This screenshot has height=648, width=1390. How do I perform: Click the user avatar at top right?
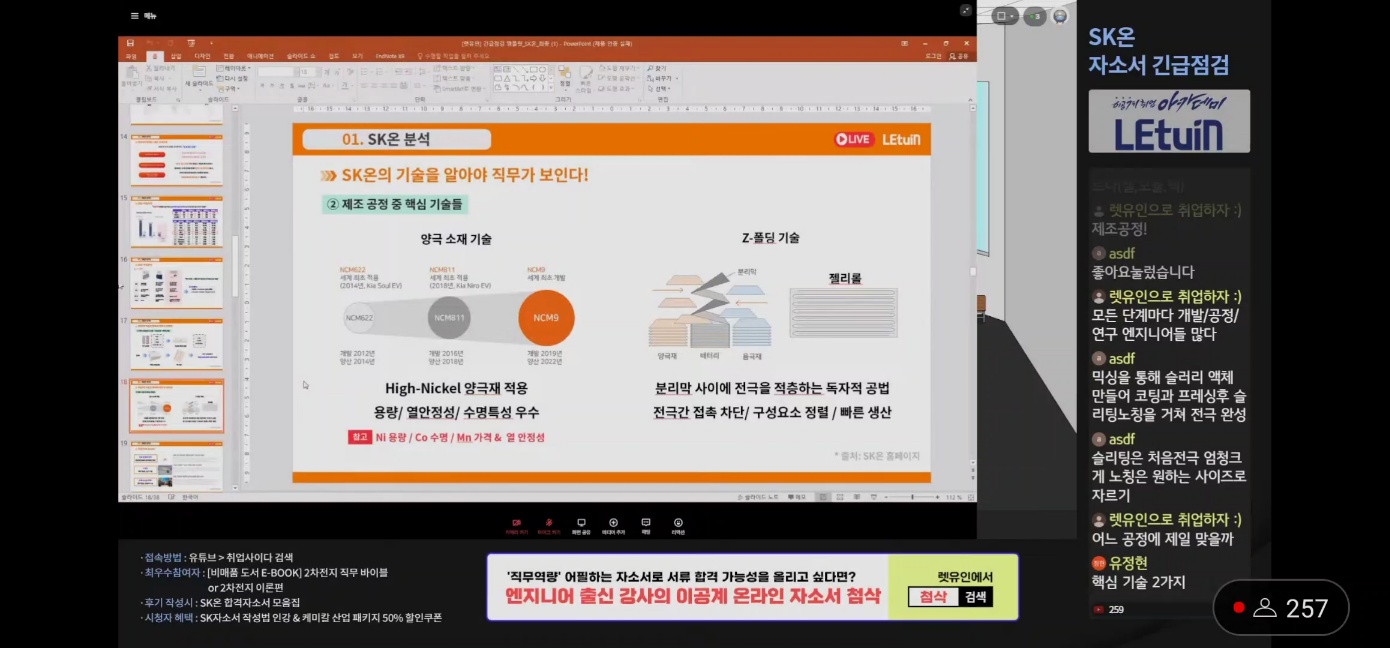[x=1060, y=16]
